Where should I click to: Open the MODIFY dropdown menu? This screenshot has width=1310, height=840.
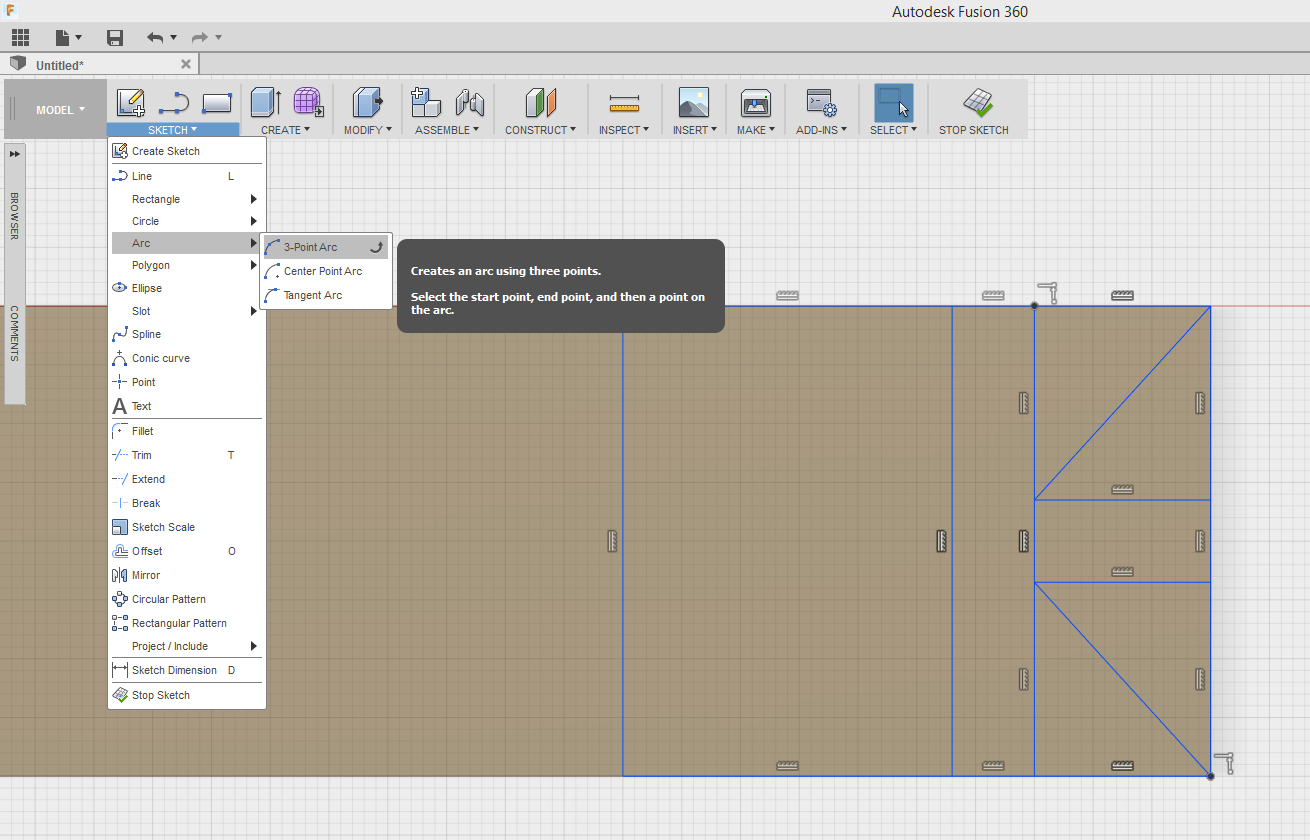coord(369,130)
